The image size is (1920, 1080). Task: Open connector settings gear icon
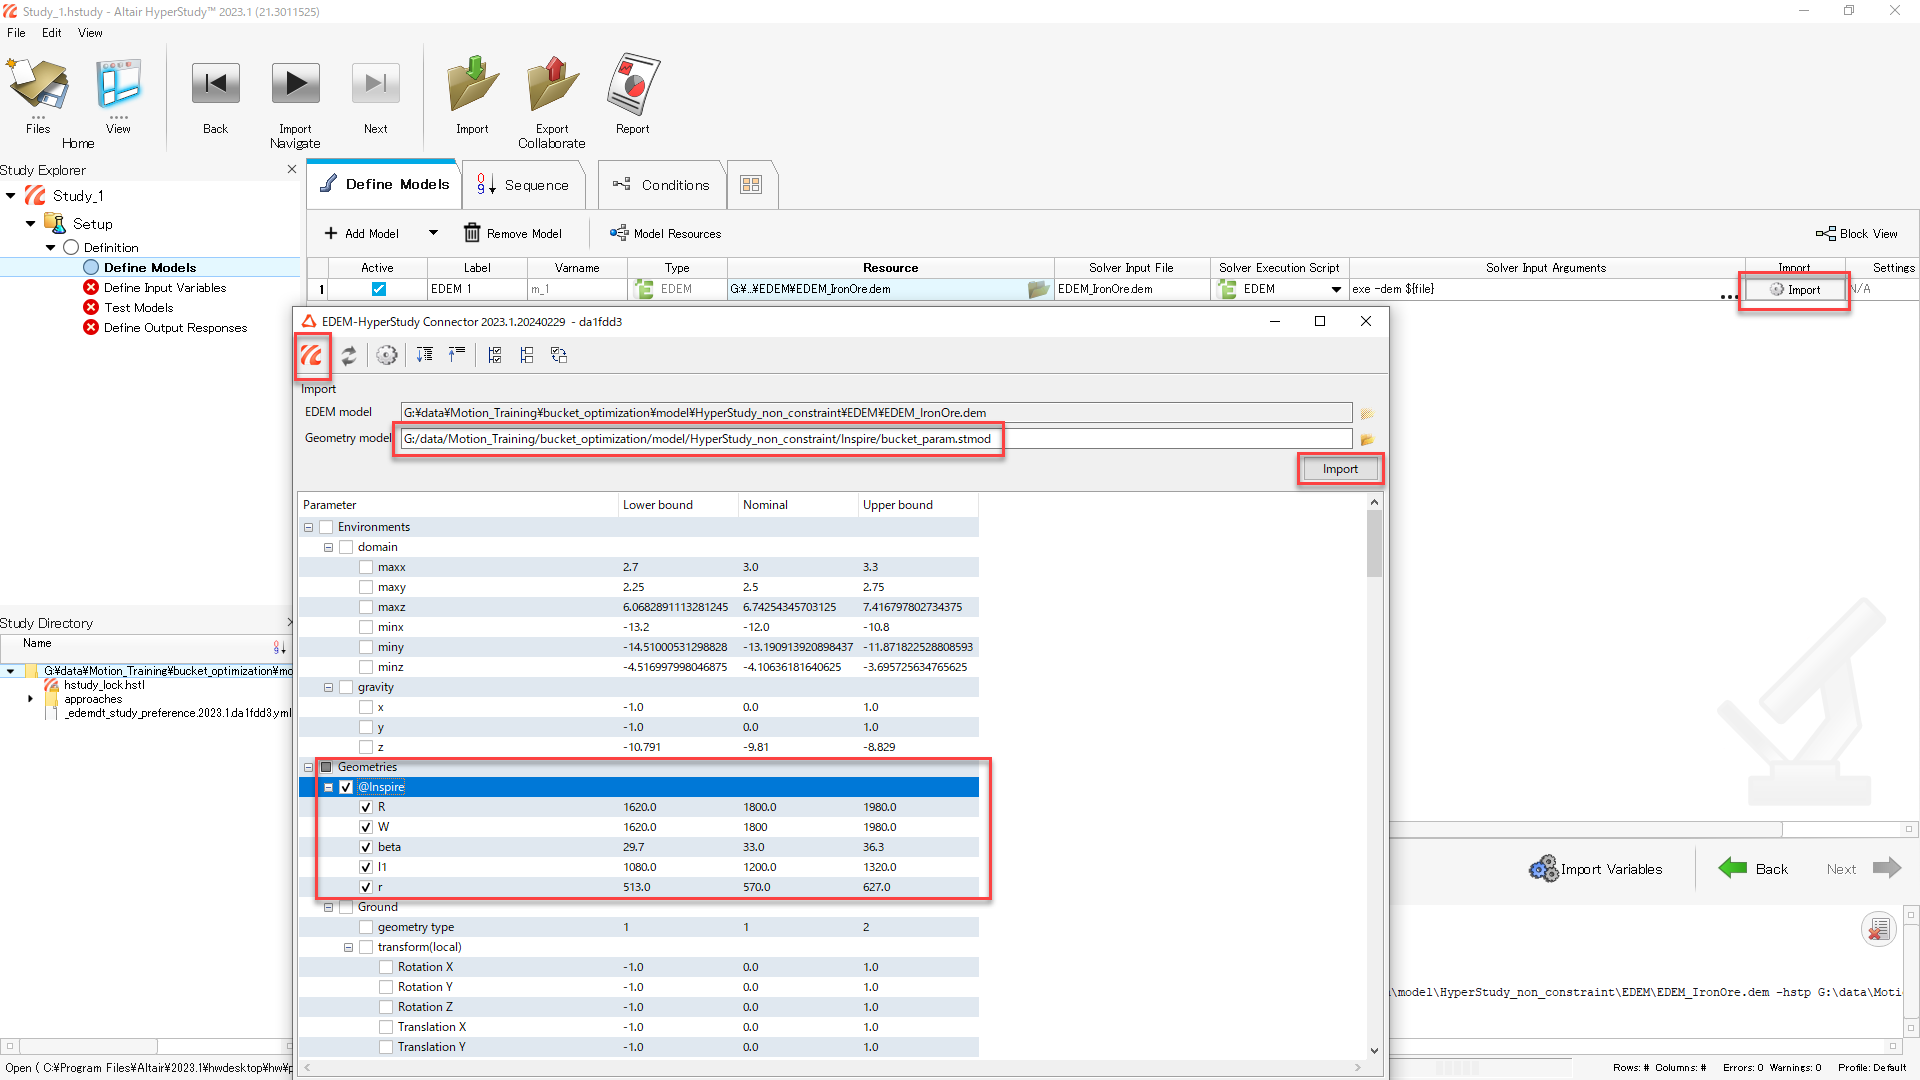coord(387,355)
